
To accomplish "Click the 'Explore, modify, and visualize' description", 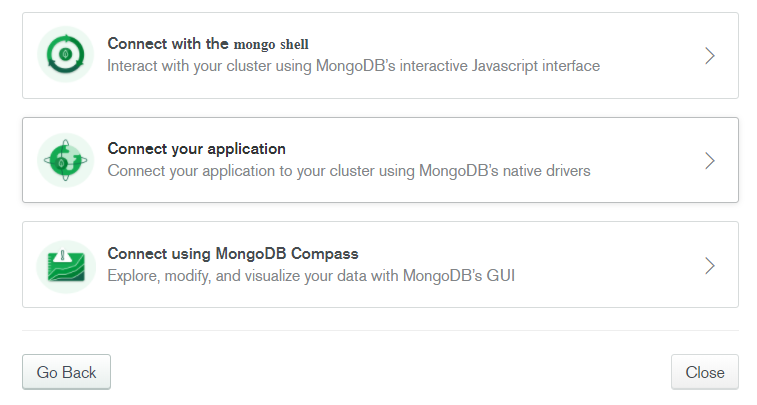I will pyautogui.click(x=311, y=276).
